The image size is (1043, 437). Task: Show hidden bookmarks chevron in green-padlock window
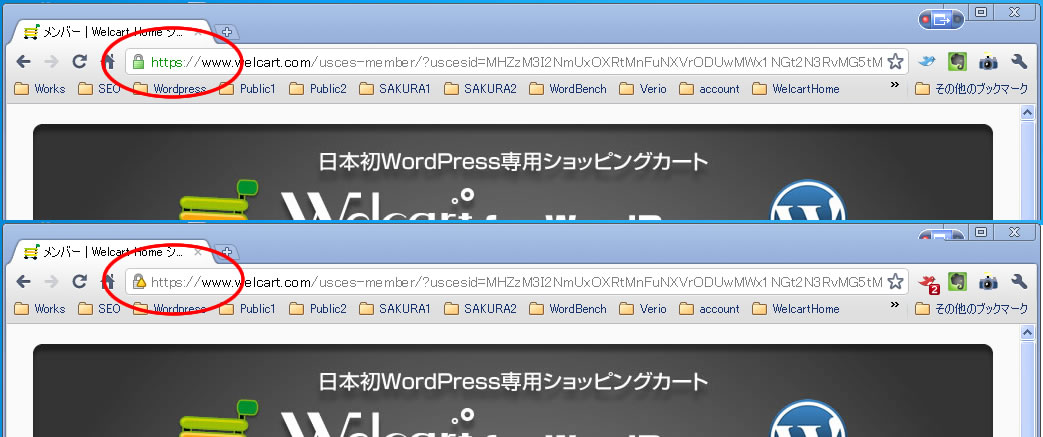coord(895,86)
